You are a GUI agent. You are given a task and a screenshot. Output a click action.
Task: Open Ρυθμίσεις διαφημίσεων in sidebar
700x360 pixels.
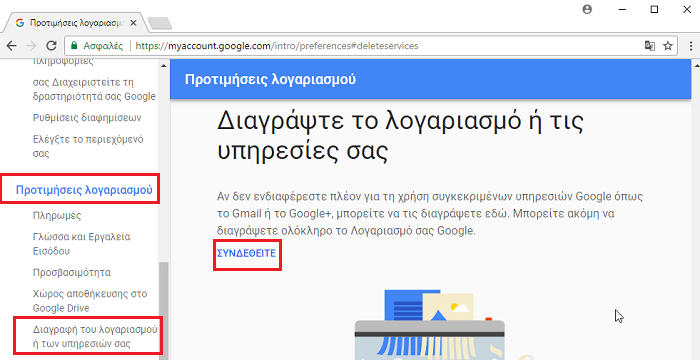click(87, 118)
